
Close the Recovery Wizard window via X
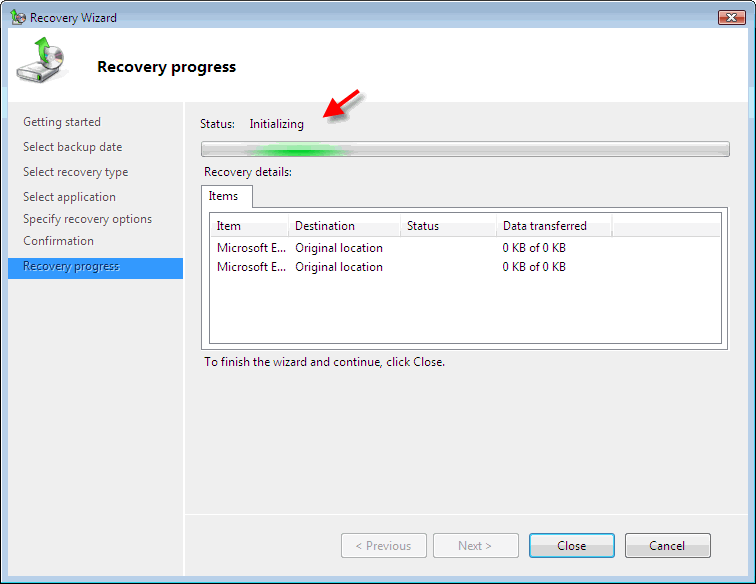732,17
